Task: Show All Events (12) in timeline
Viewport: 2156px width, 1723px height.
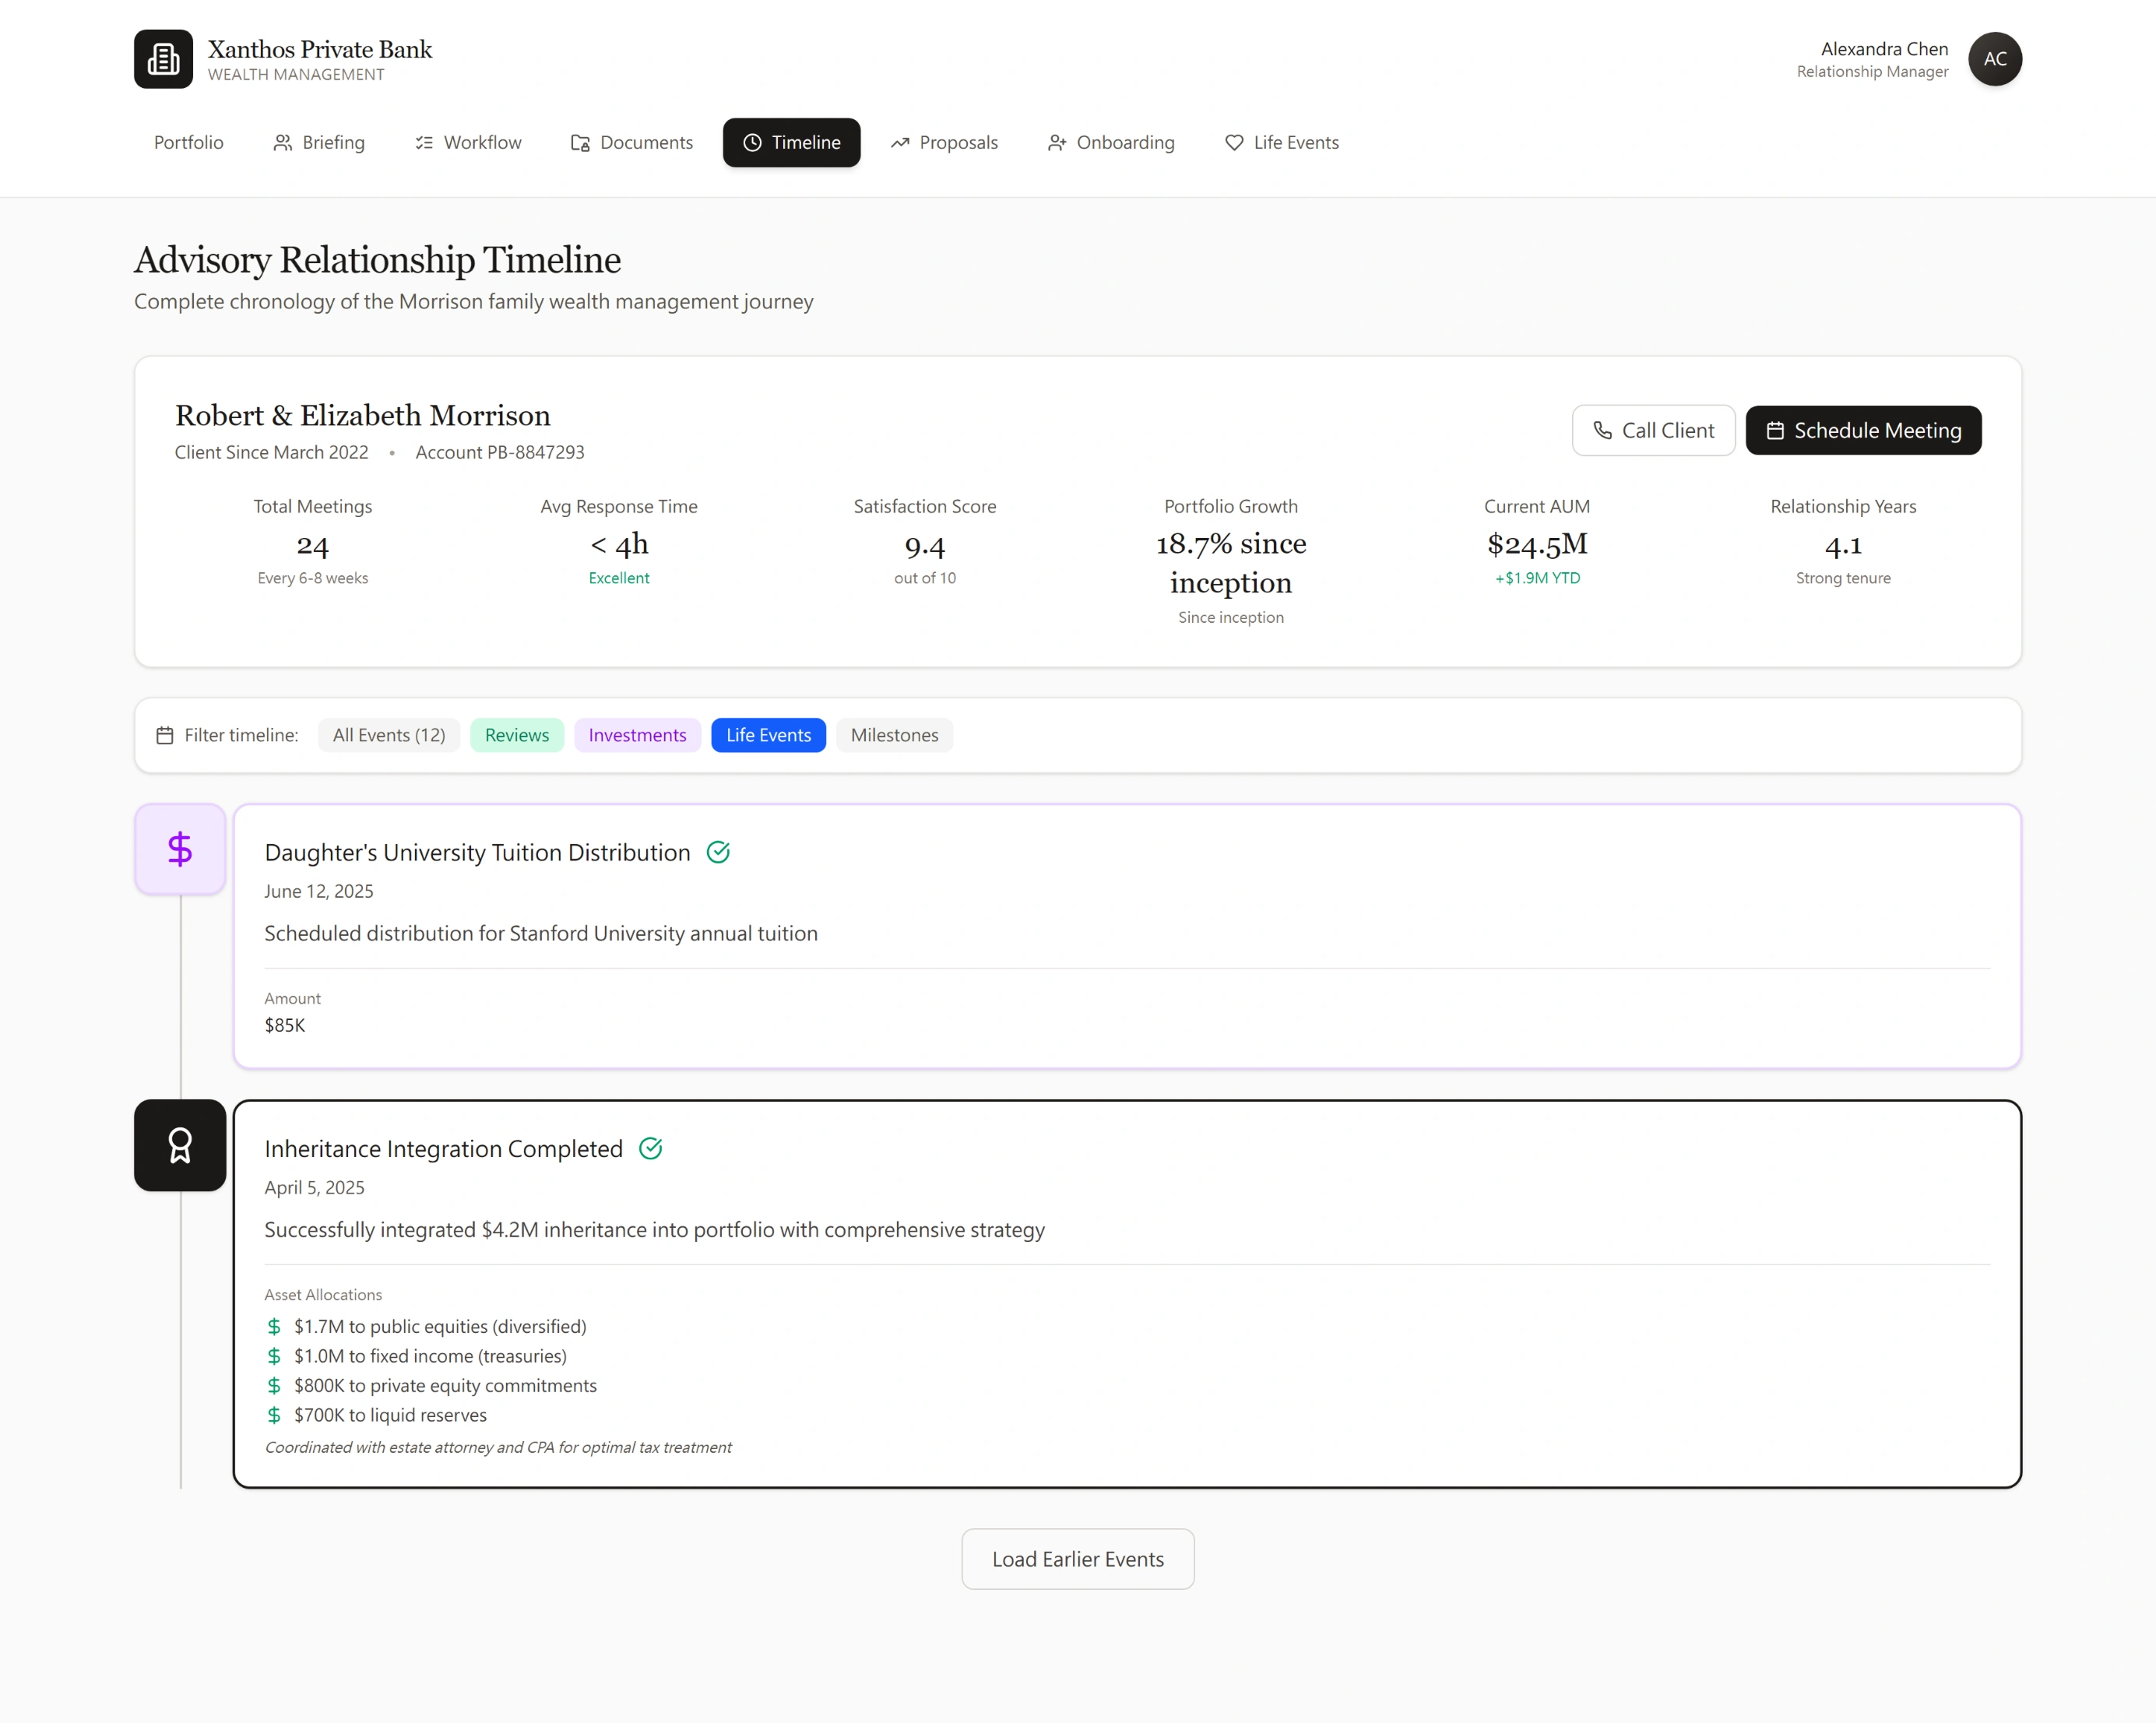Action: 389,735
